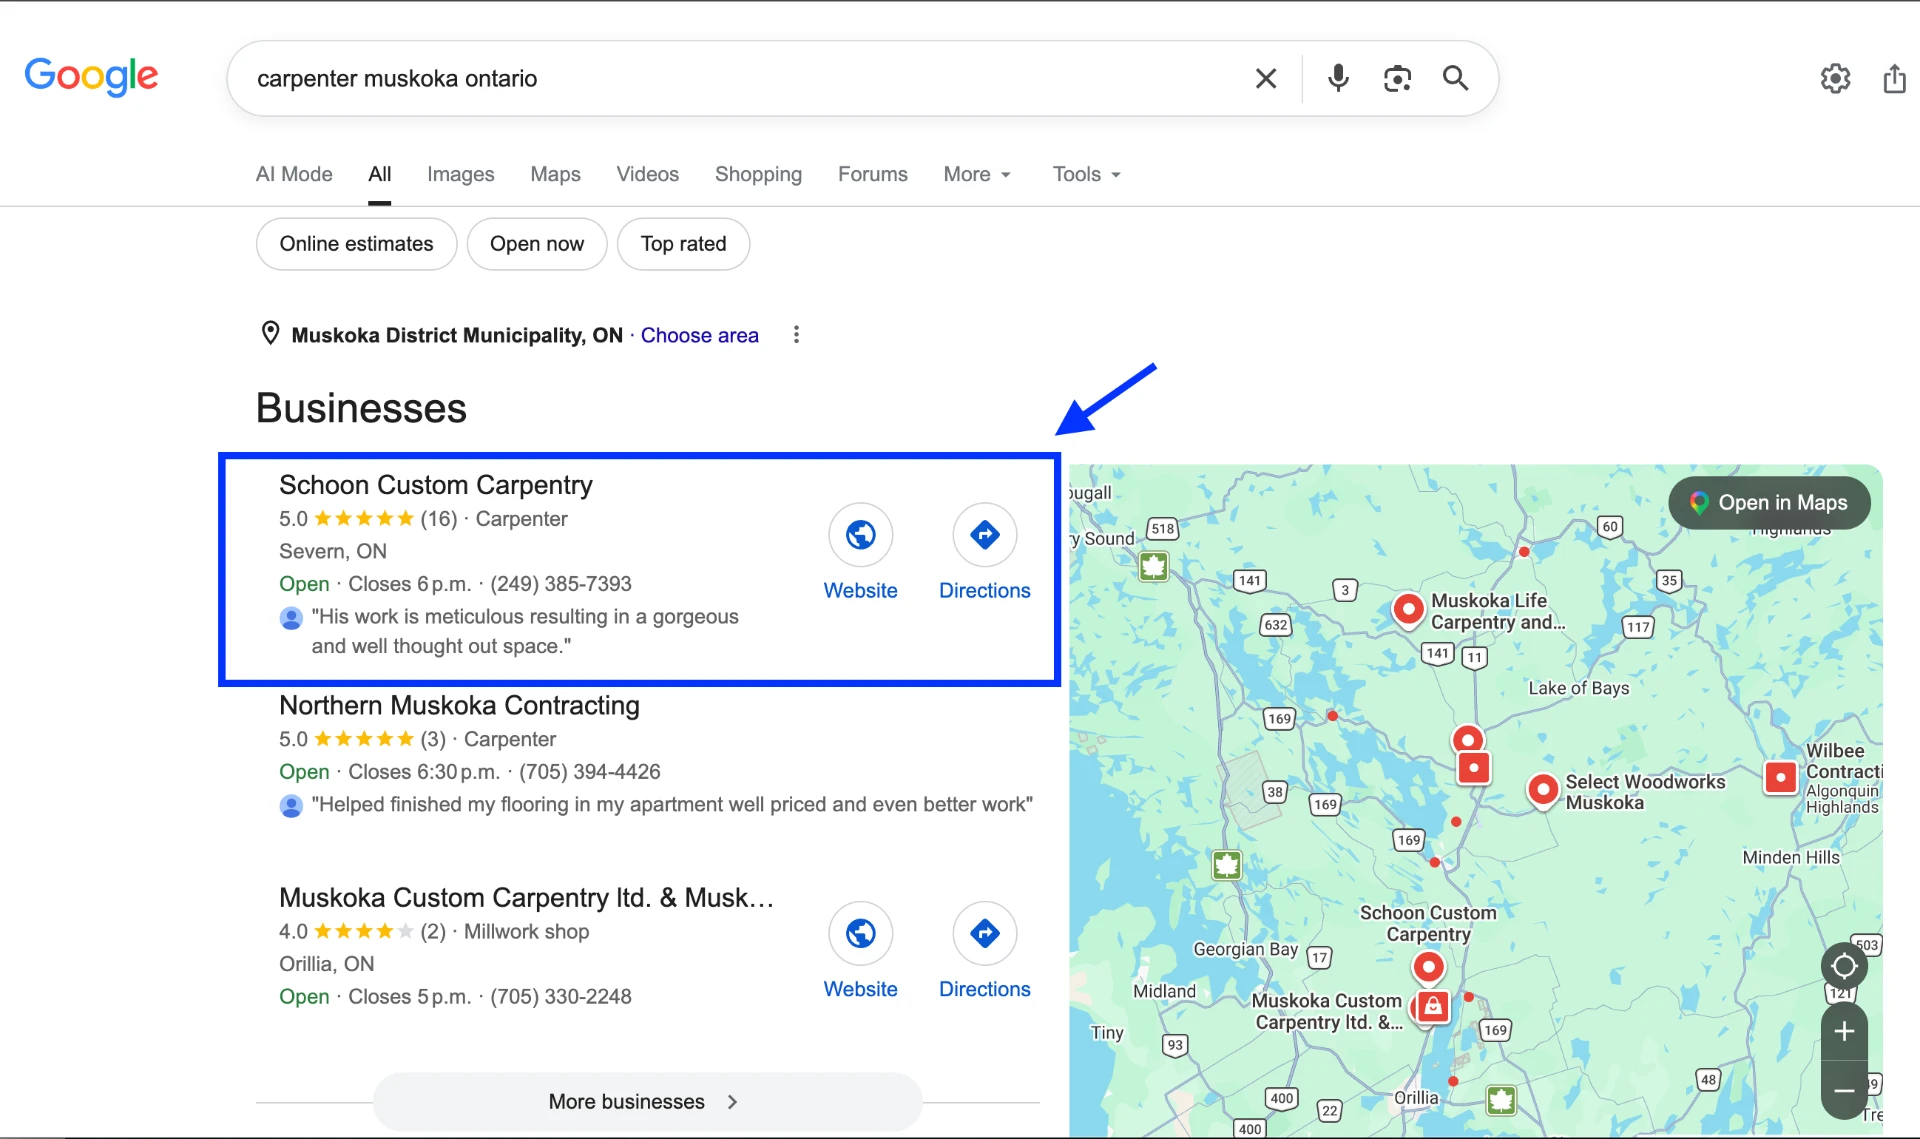Click Muskoka District Municipality, ON text
The image size is (1920, 1139).
(x=457, y=335)
